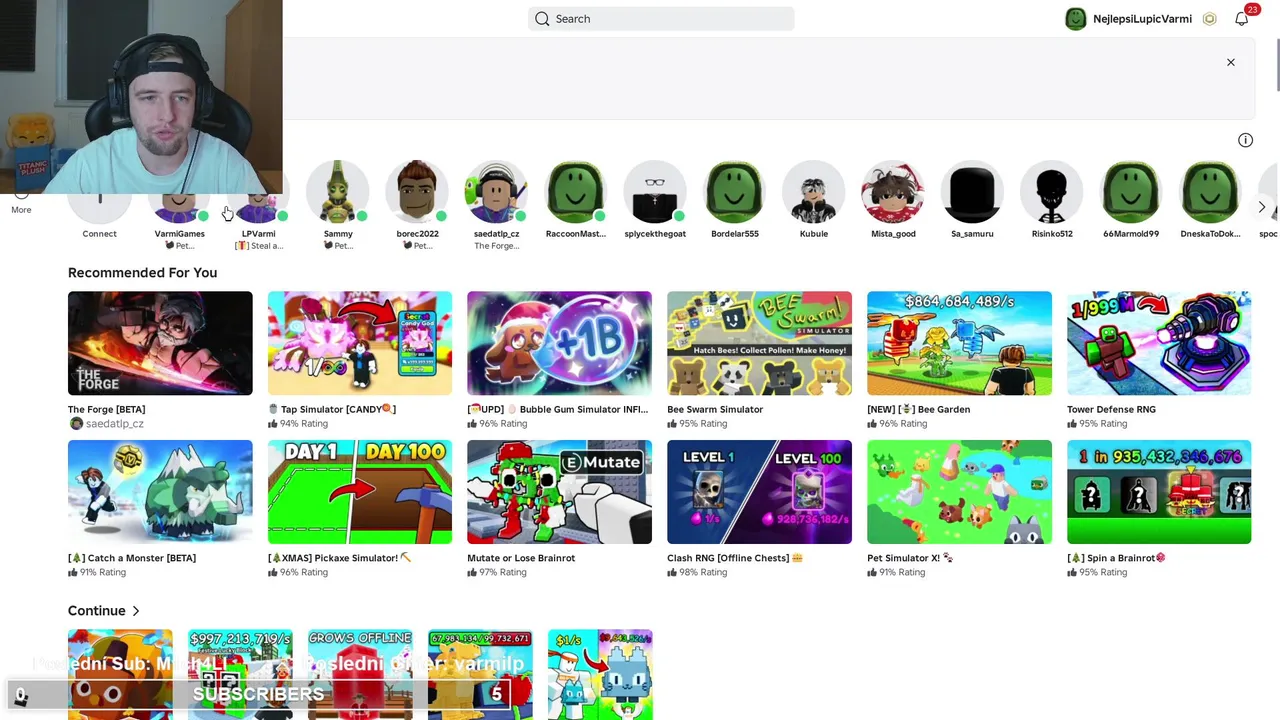Open [NEW] Bee Garden thumbnail
This screenshot has width=1280, height=720.
(959, 343)
